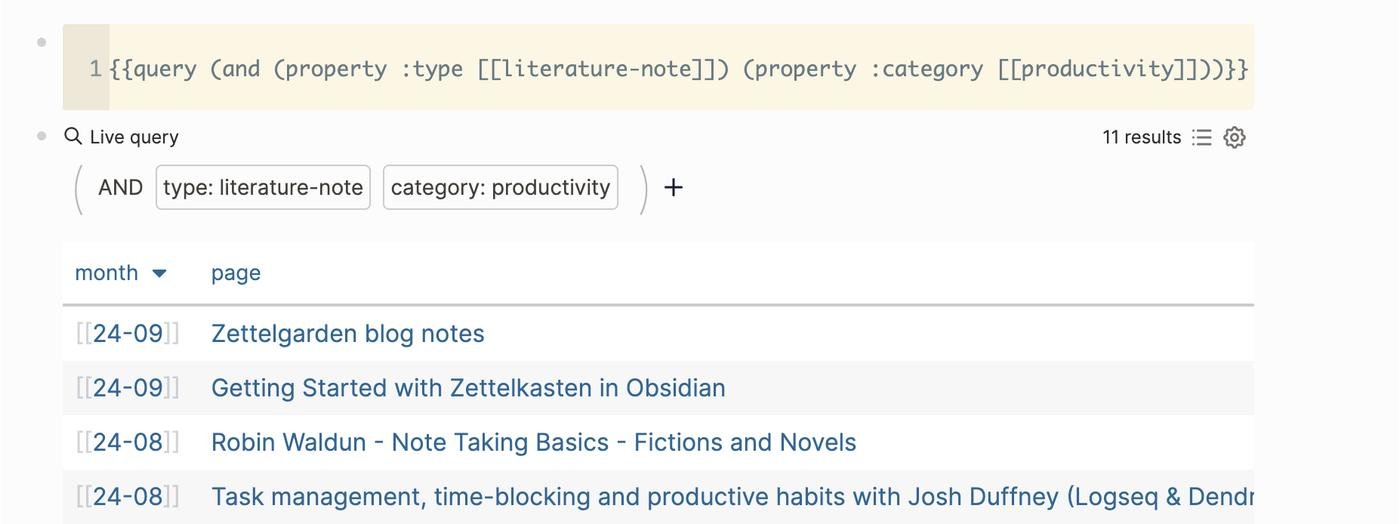Open 24-09 link in Getting Started row
1400x524 pixels.
127,388
